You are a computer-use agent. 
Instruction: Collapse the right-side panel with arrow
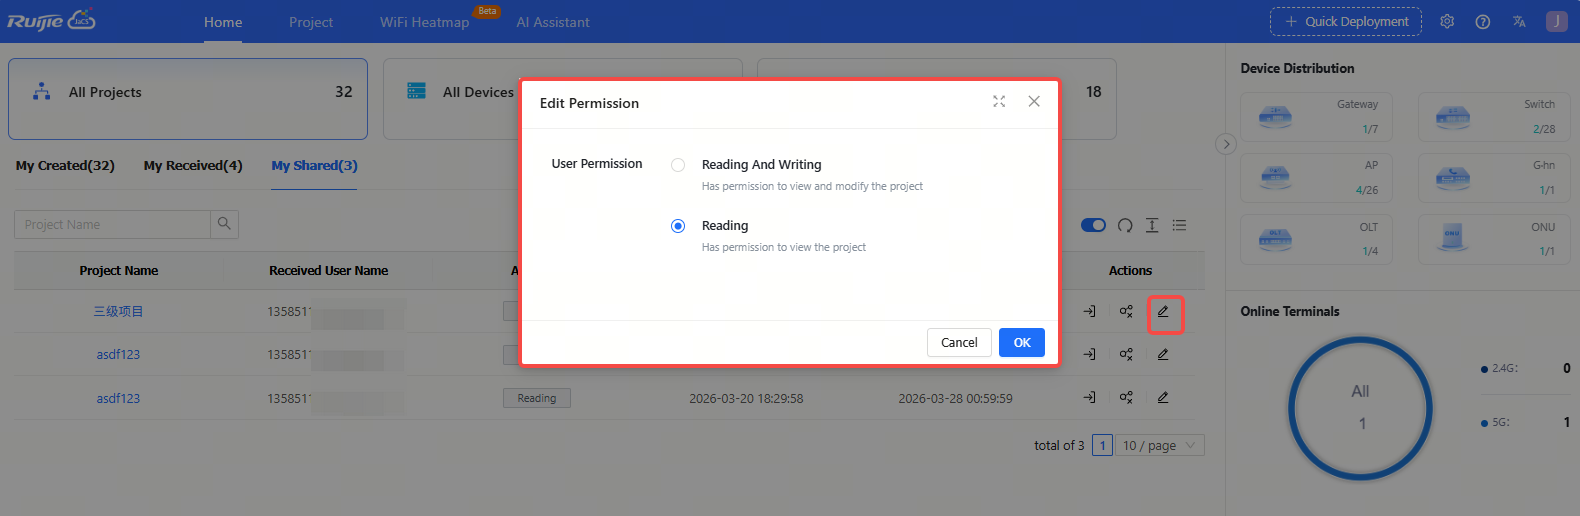pos(1226,144)
